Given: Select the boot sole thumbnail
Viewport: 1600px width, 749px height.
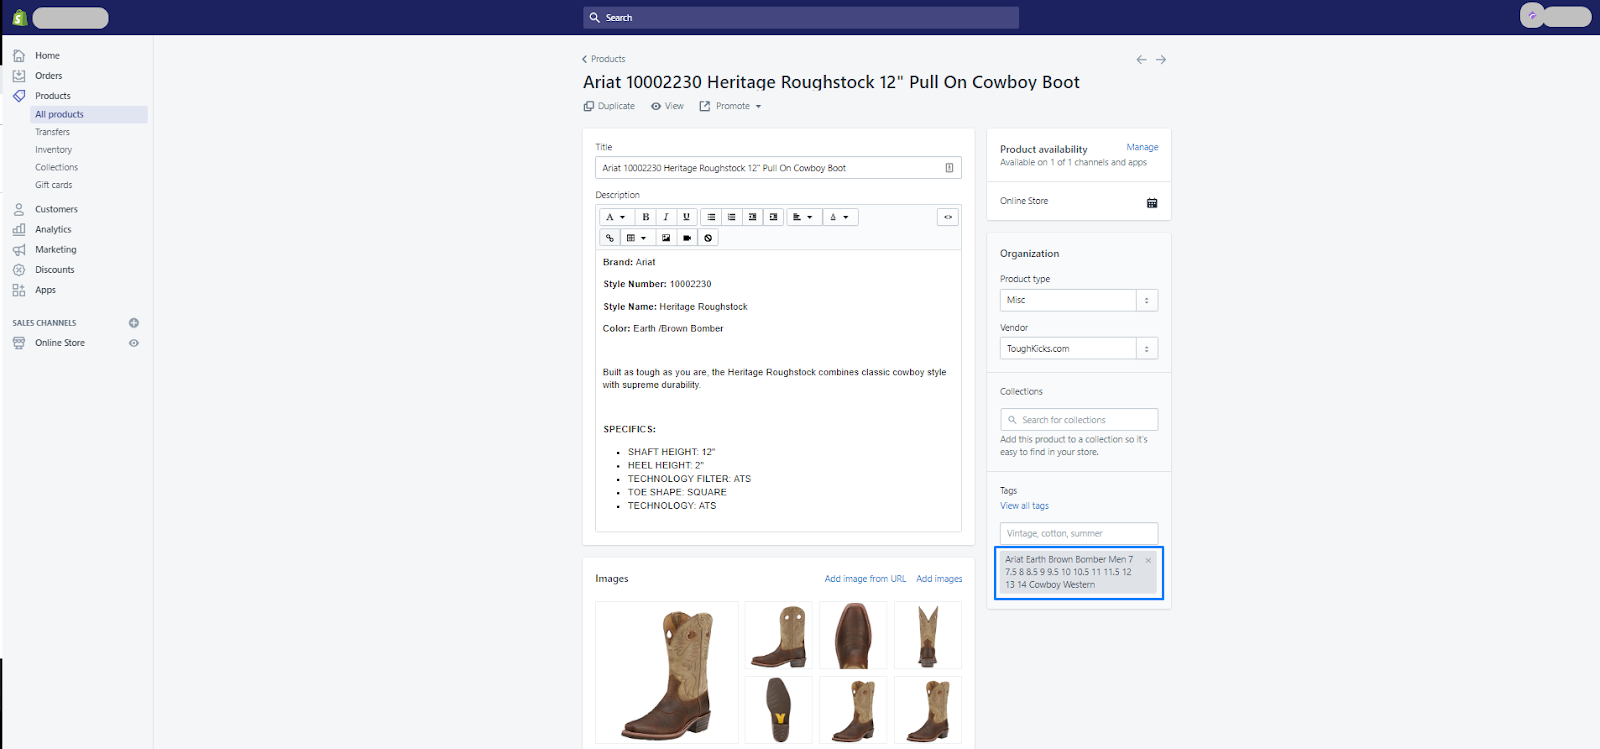Looking at the screenshot, I should (x=778, y=710).
